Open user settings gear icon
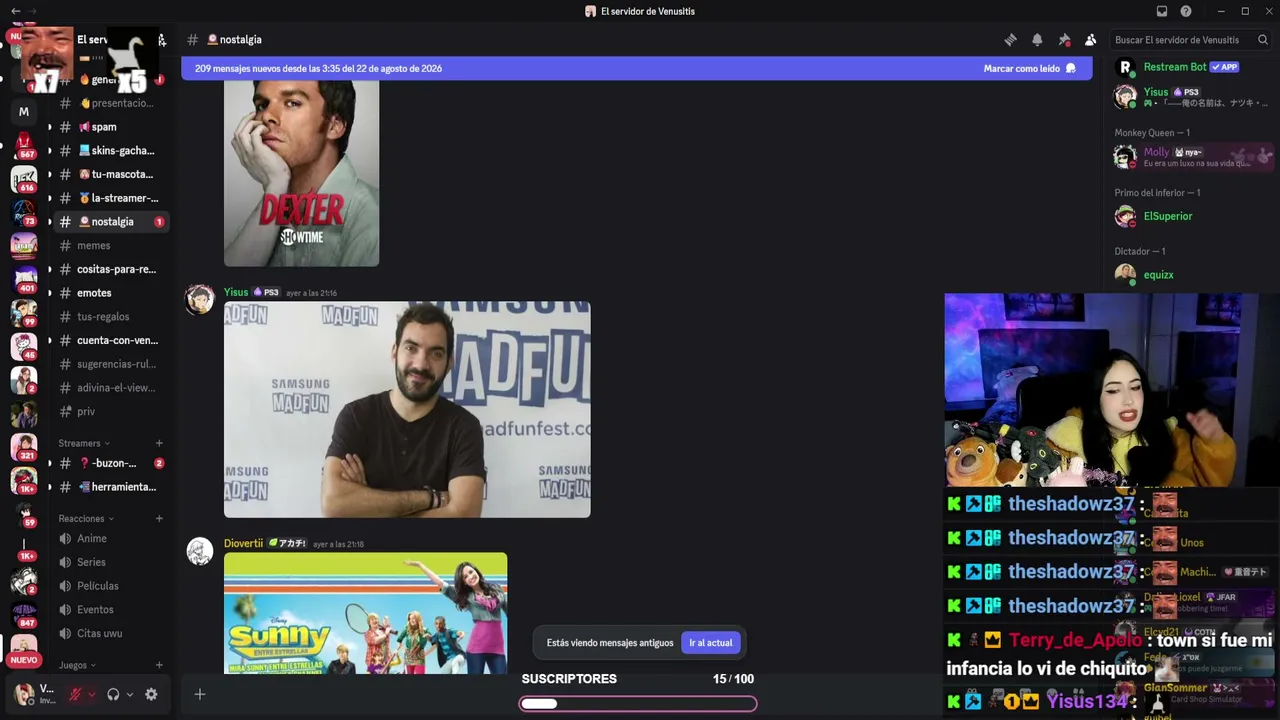The image size is (1280, 720). pyautogui.click(x=151, y=695)
